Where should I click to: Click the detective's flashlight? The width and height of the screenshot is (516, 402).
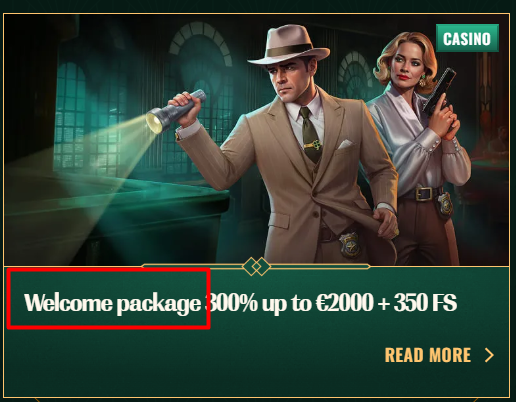pyautogui.click(x=175, y=111)
